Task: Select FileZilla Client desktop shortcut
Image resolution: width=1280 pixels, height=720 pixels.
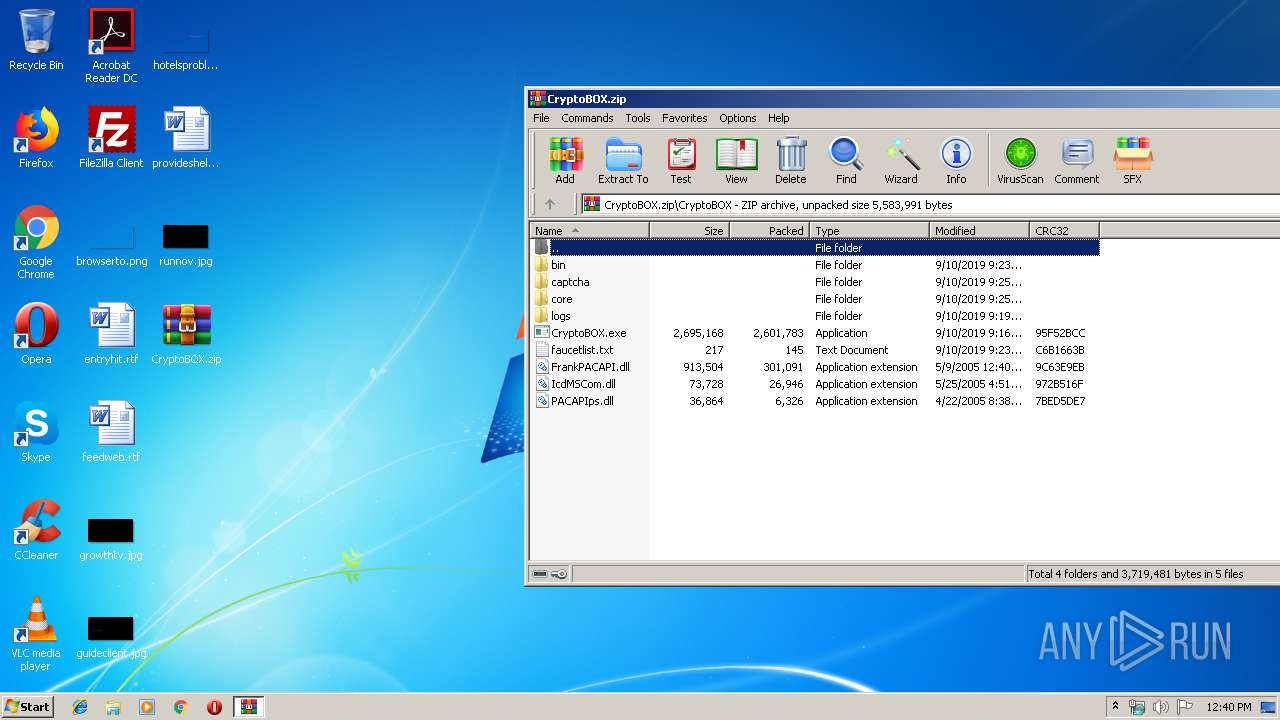Action: [x=111, y=139]
